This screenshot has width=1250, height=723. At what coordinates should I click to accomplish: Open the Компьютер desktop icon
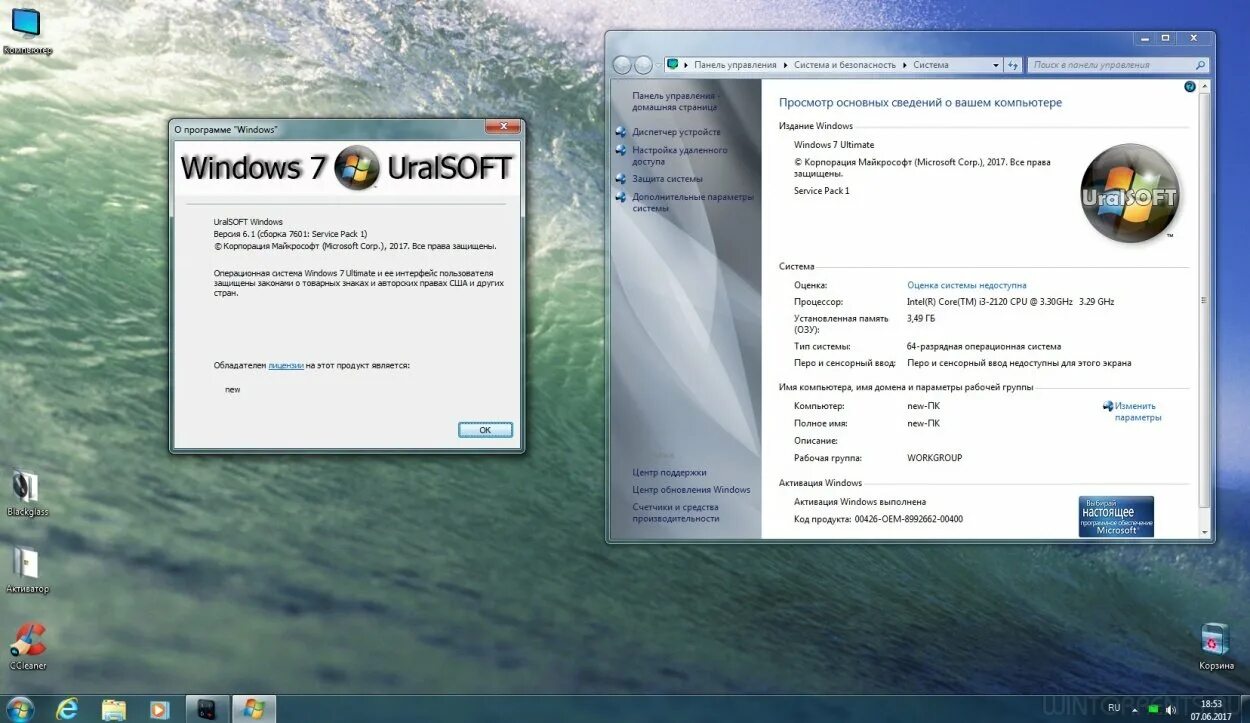click(26, 30)
